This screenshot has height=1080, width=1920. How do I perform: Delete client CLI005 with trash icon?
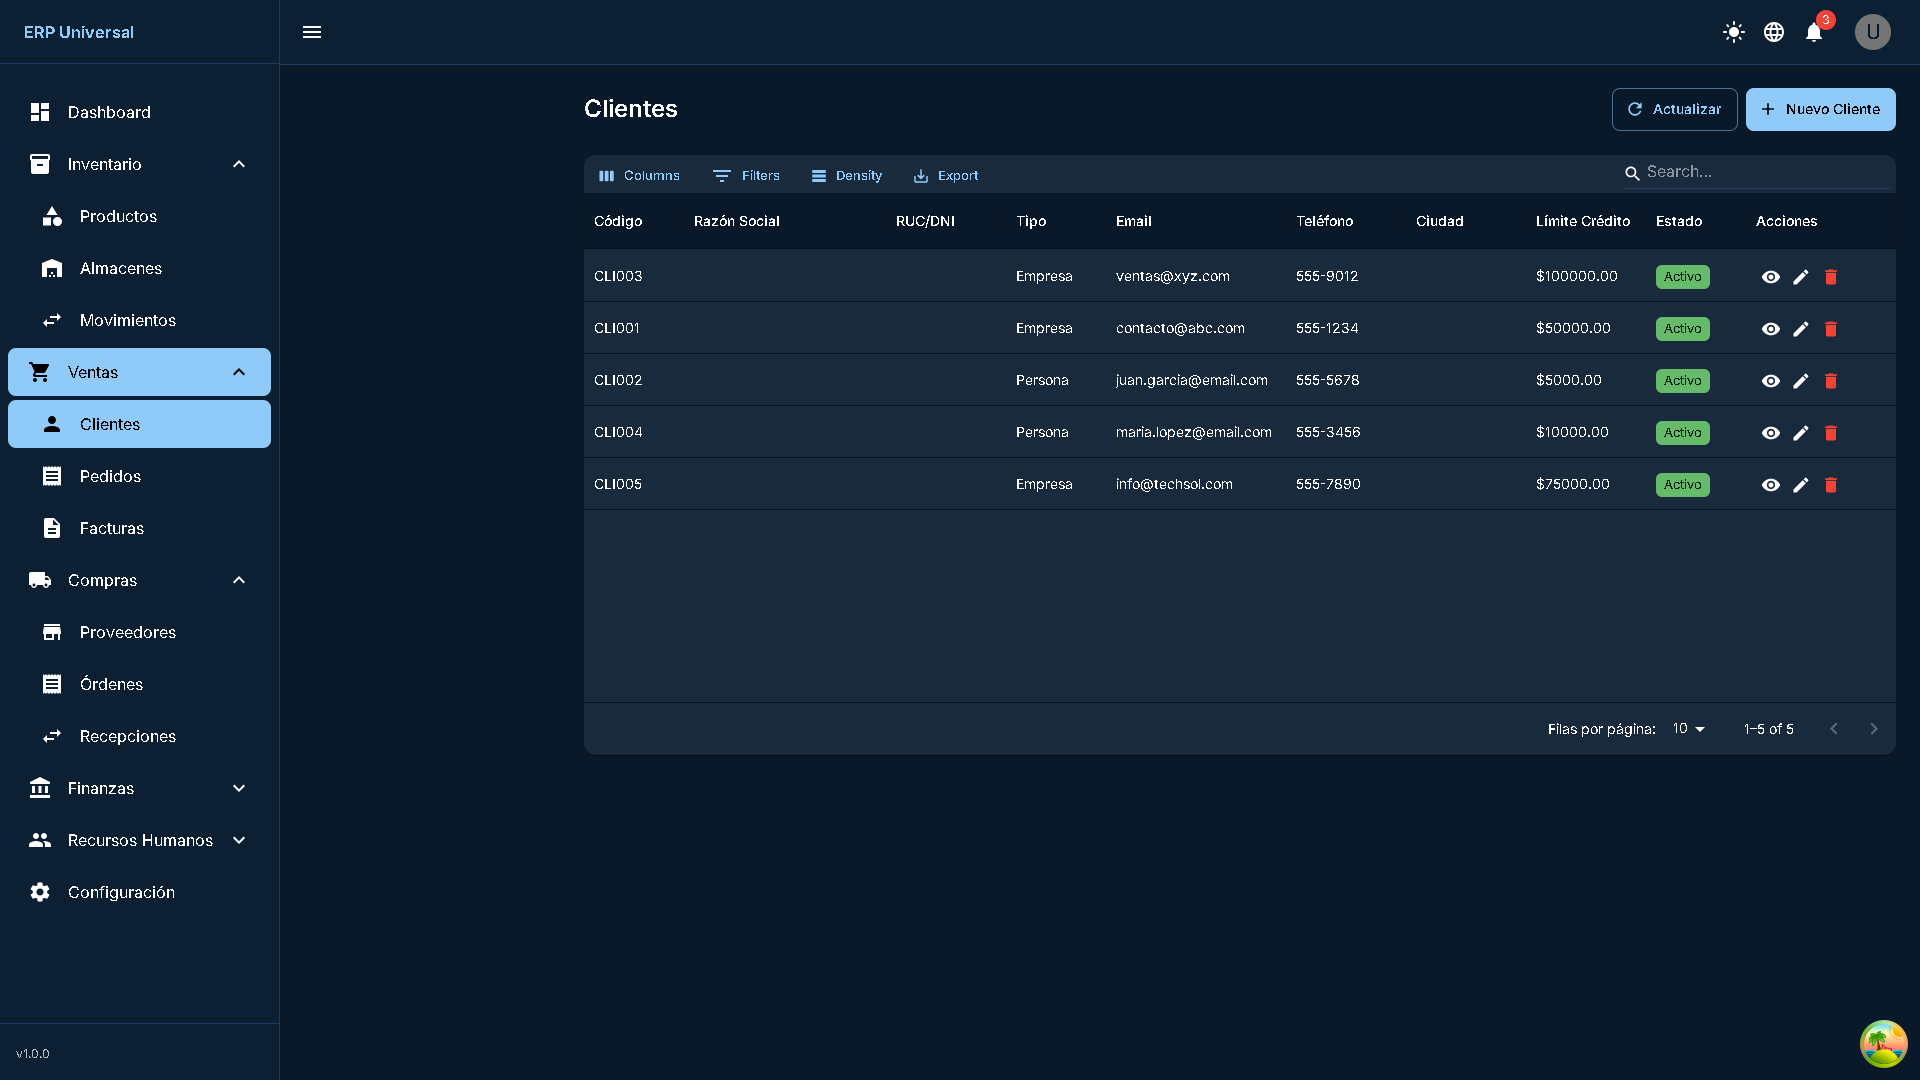tap(1831, 485)
